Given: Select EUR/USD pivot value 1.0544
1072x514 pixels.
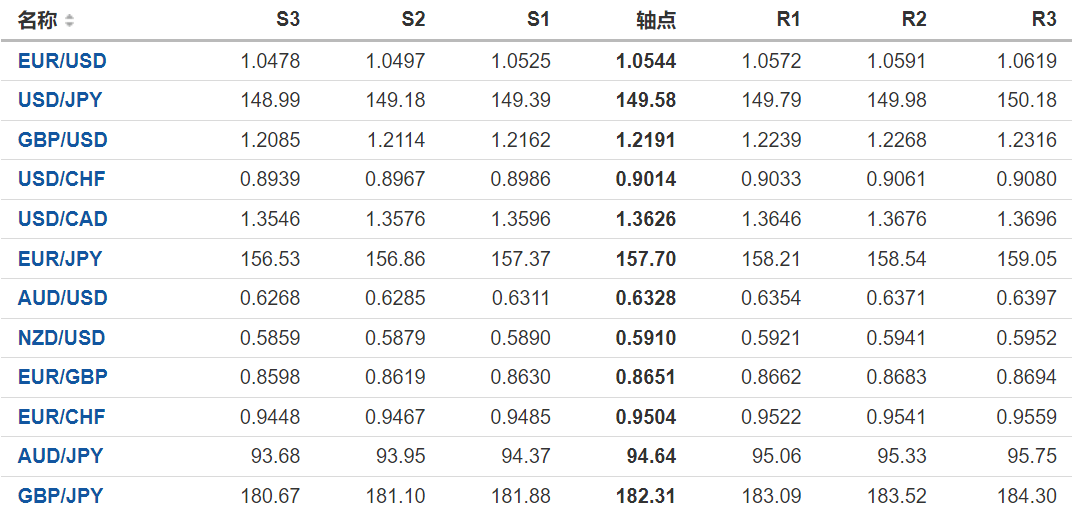Looking at the screenshot, I should [646, 61].
